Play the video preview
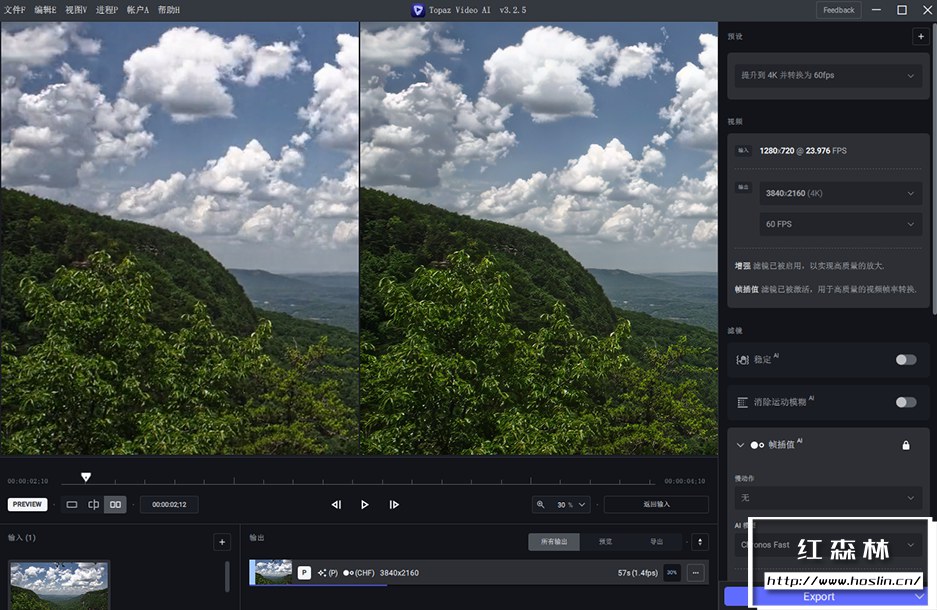 pos(365,505)
